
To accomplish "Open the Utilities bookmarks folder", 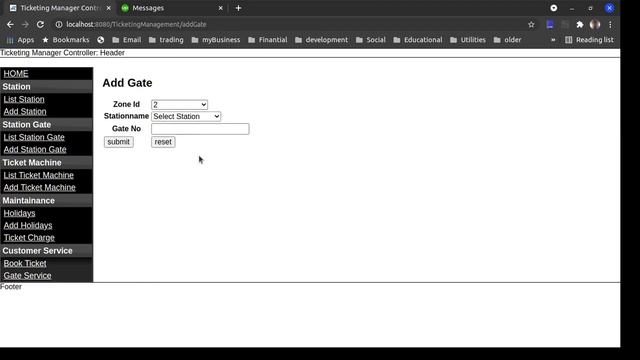I will tap(468, 40).
